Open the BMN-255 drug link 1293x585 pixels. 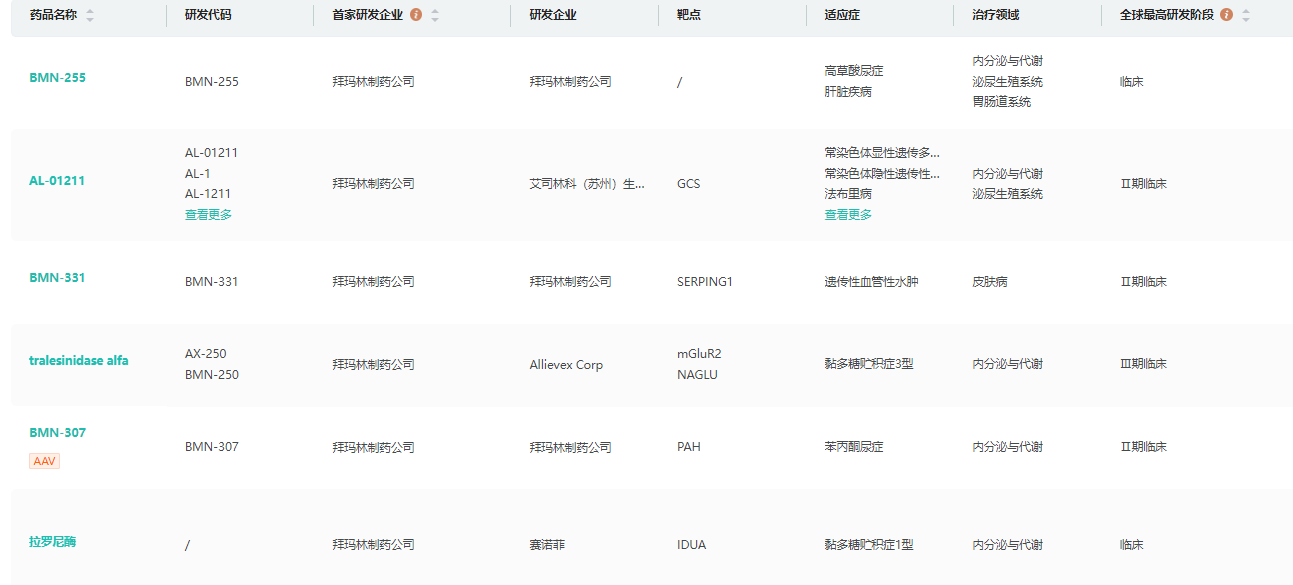click(x=57, y=78)
